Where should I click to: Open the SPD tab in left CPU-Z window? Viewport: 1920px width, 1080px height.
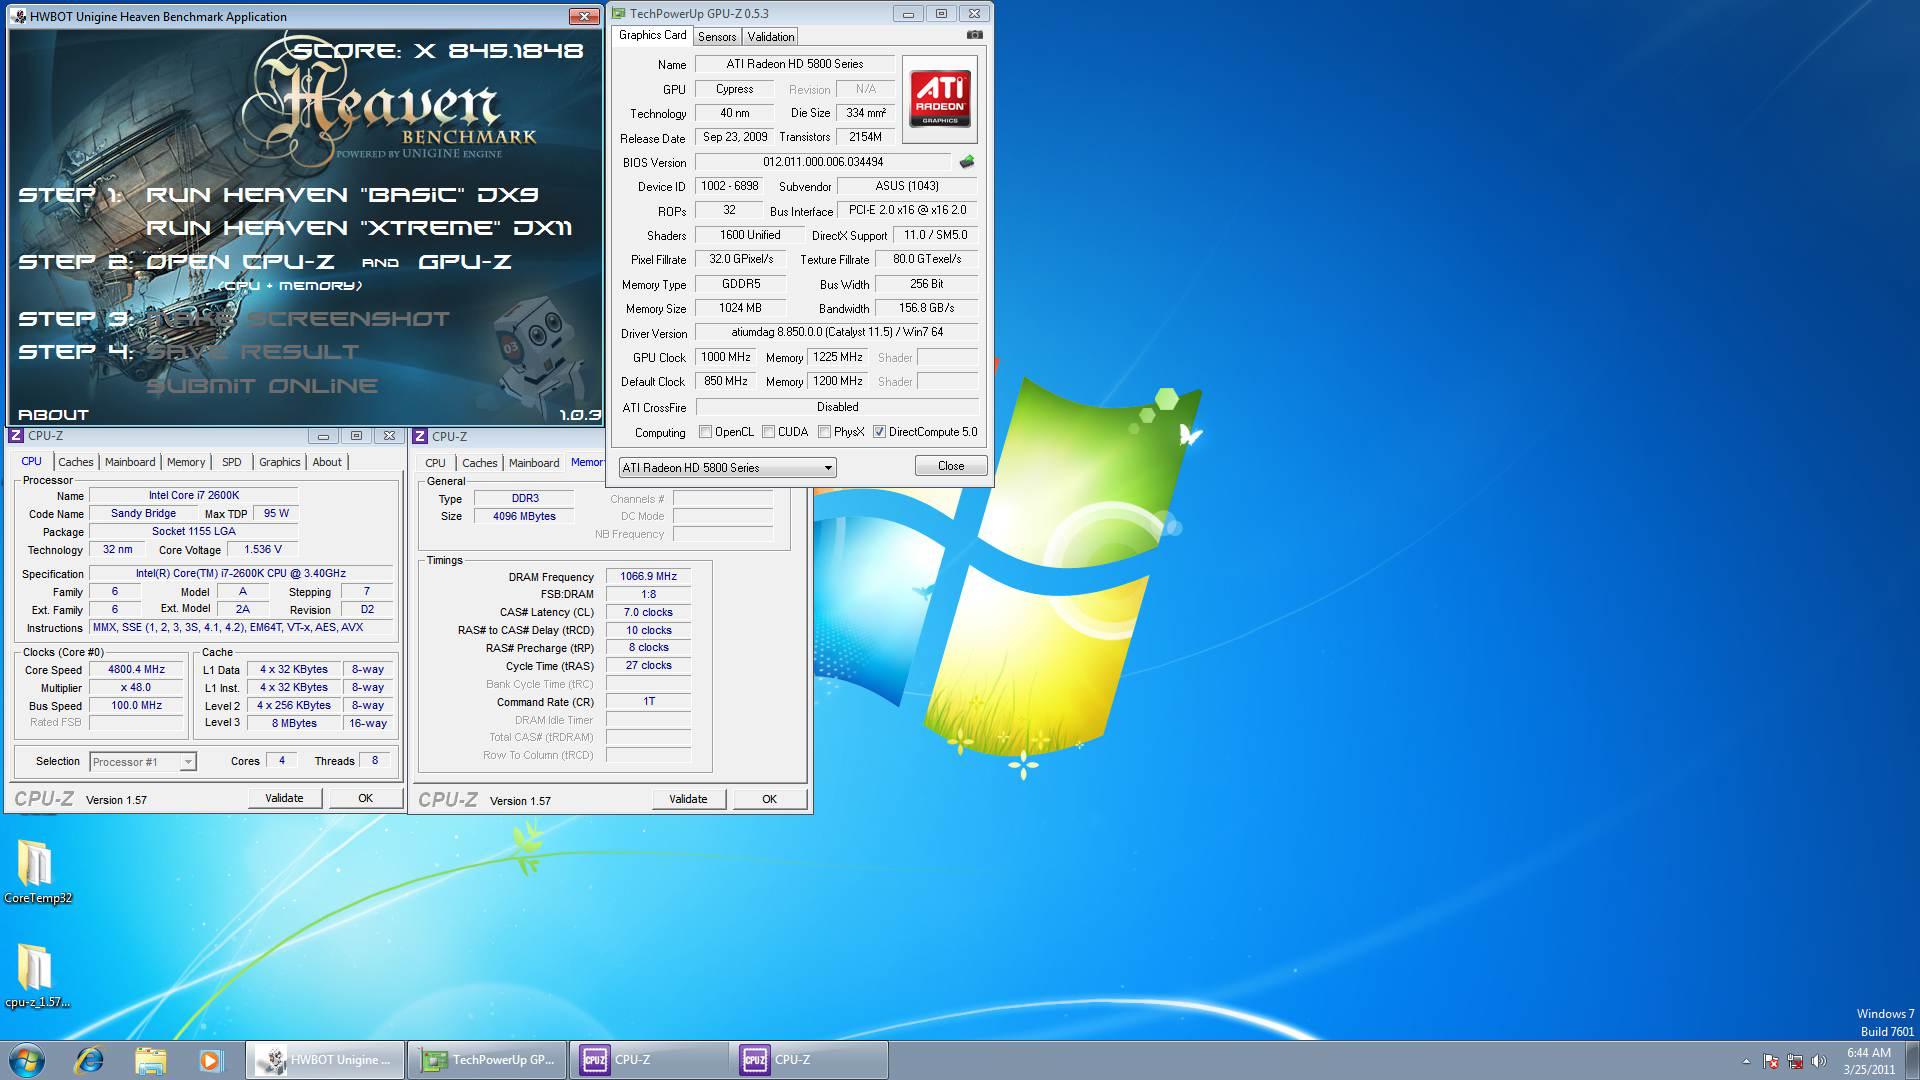[x=231, y=462]
